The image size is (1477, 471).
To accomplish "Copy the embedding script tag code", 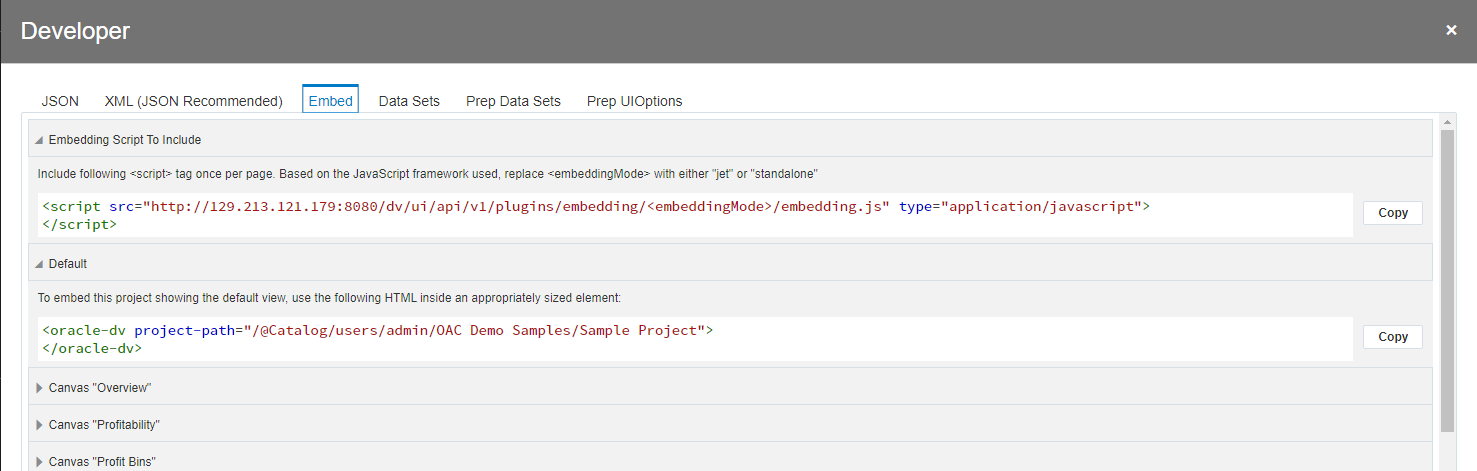I will coord(1392,213).
